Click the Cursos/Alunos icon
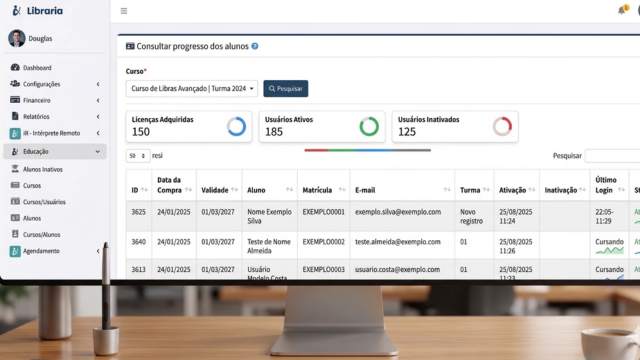This screenshot has height=360, width=640. coord(15,234)
